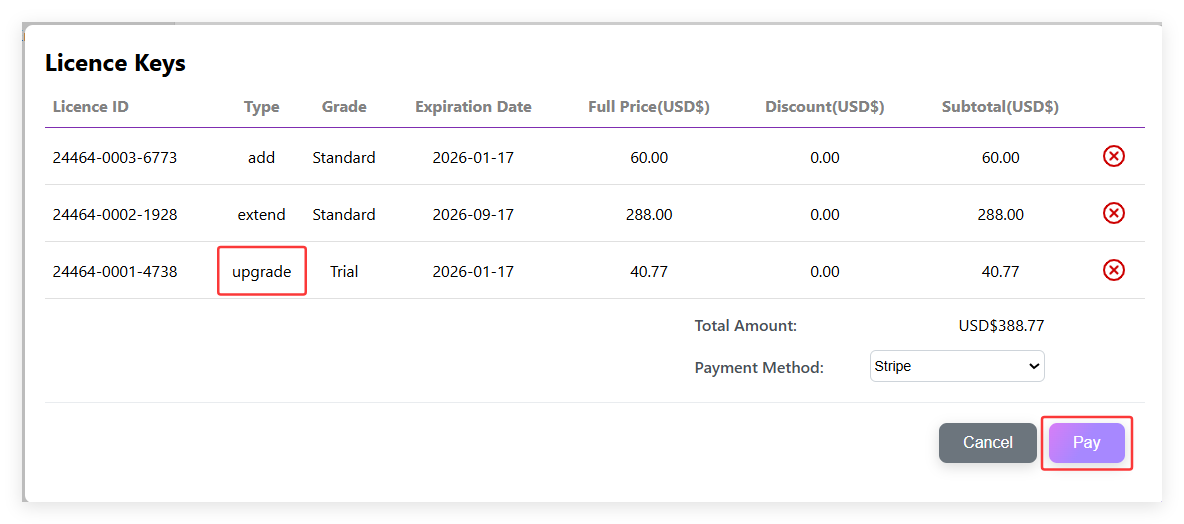This screenshot has width=1184, height=524.
Task: Click the Payment Method label
Action: tap(758, 368)
